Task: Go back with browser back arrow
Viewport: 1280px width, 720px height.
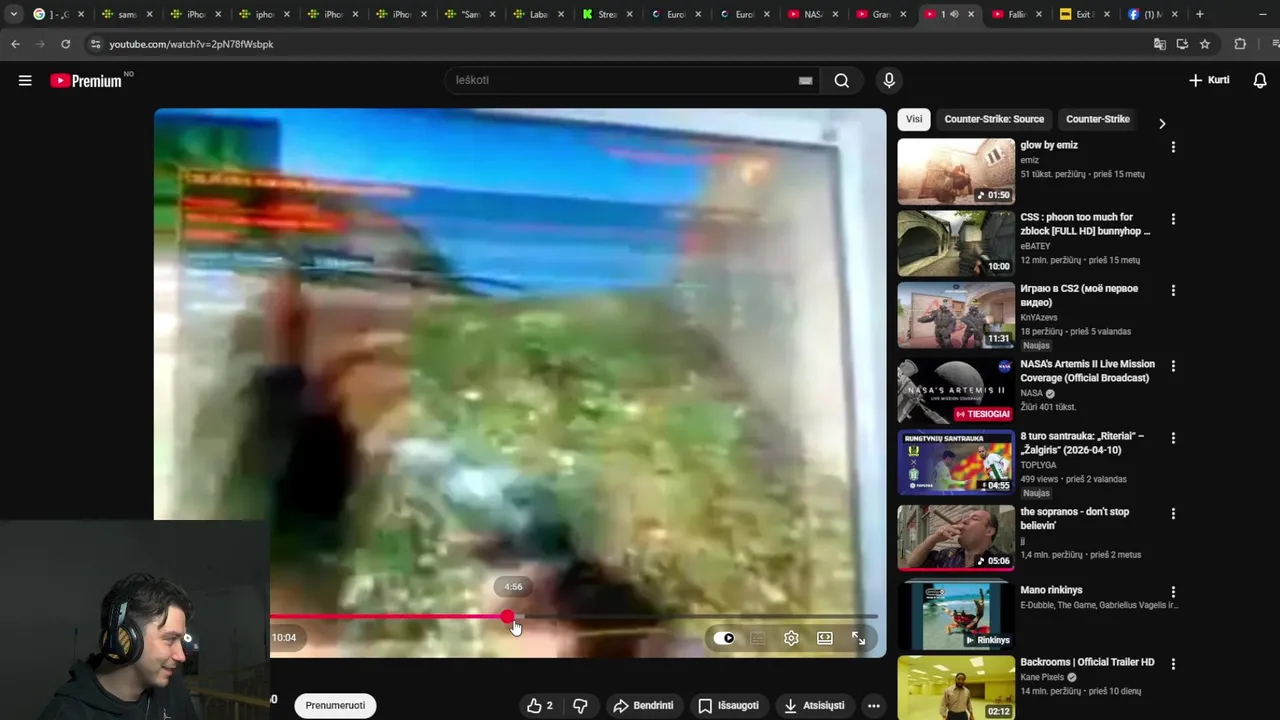Action: tap(15, 44)
